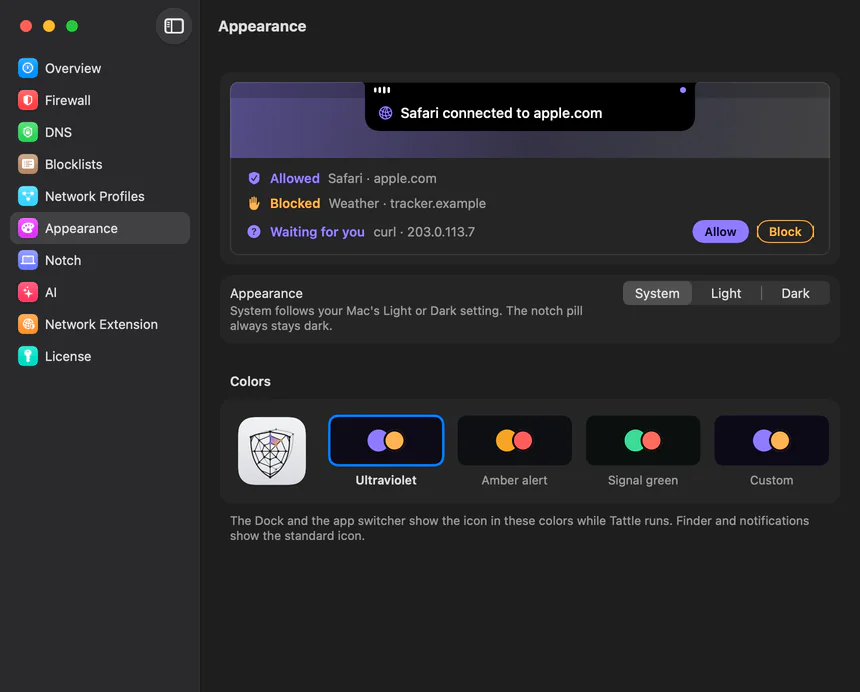Switch appearance to Light
This screenshot has width=860, height=692.
[x=726, y=293]
